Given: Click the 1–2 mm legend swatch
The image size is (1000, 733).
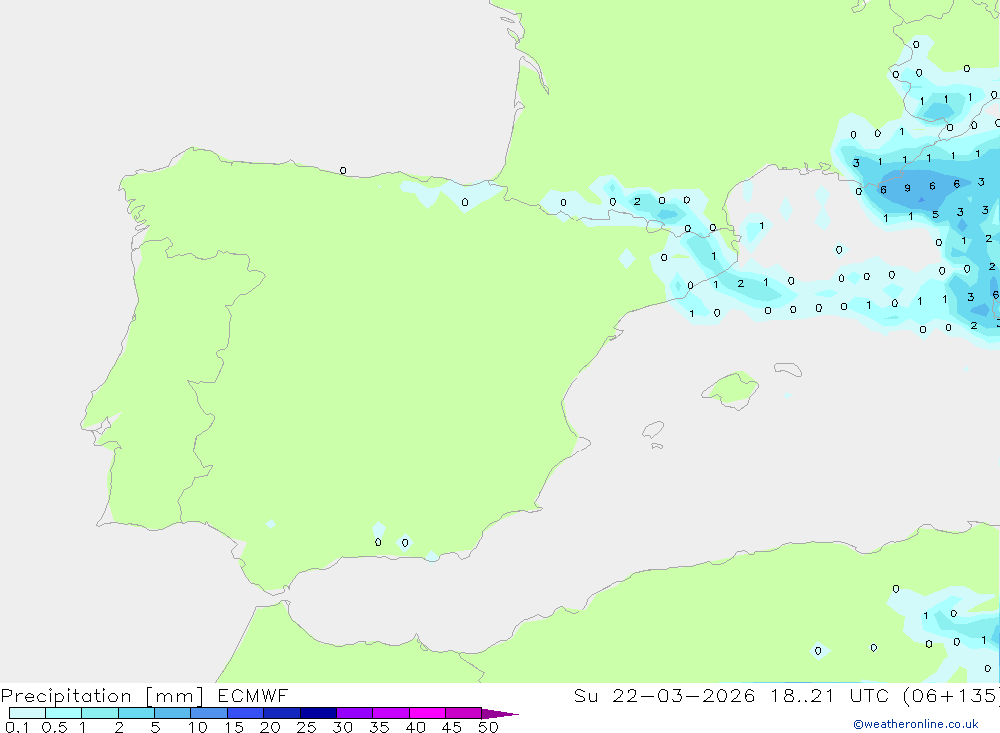Looking at the screenshot, I should click(x=99, y=713).
